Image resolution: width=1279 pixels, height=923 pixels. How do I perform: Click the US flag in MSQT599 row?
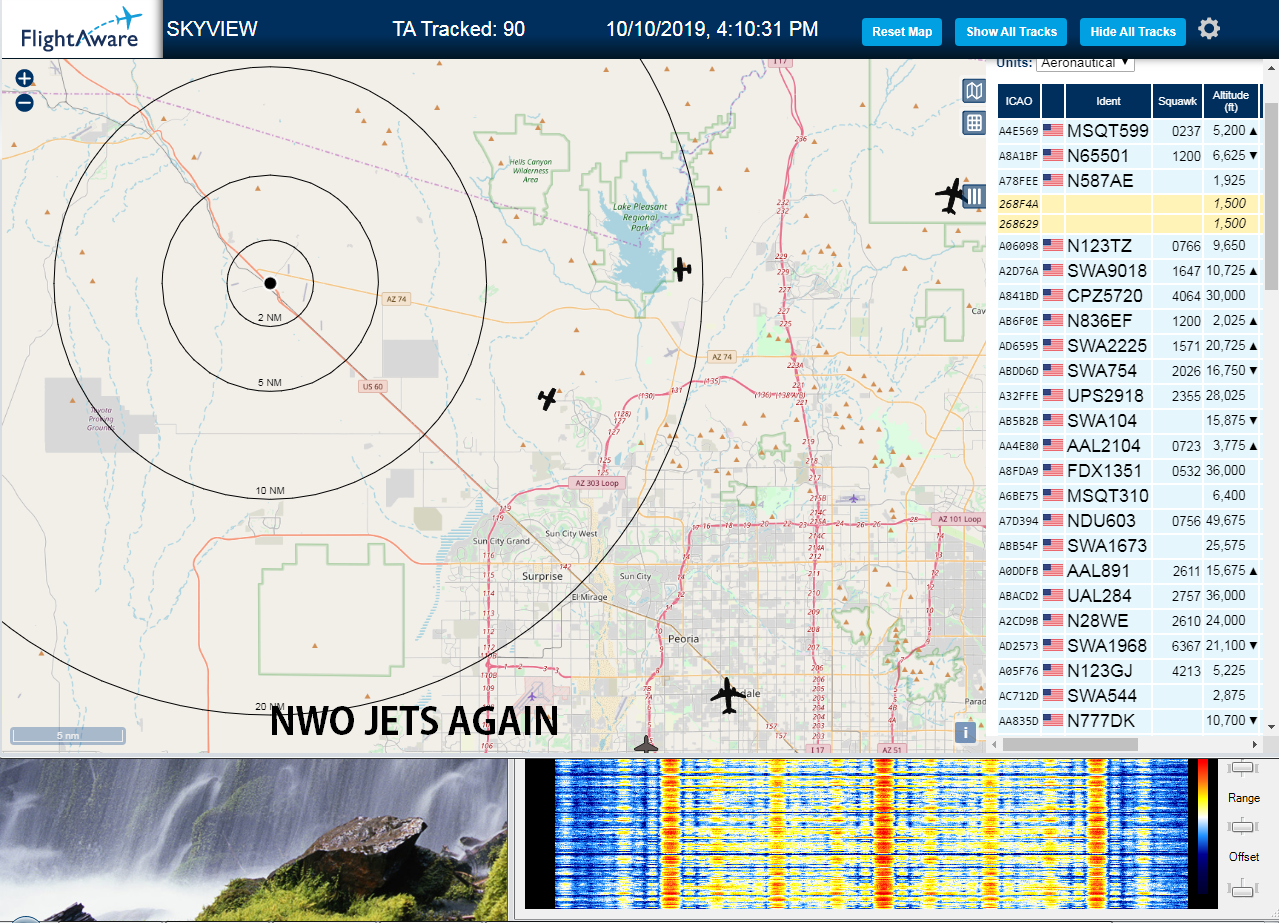coord(1053,130)
